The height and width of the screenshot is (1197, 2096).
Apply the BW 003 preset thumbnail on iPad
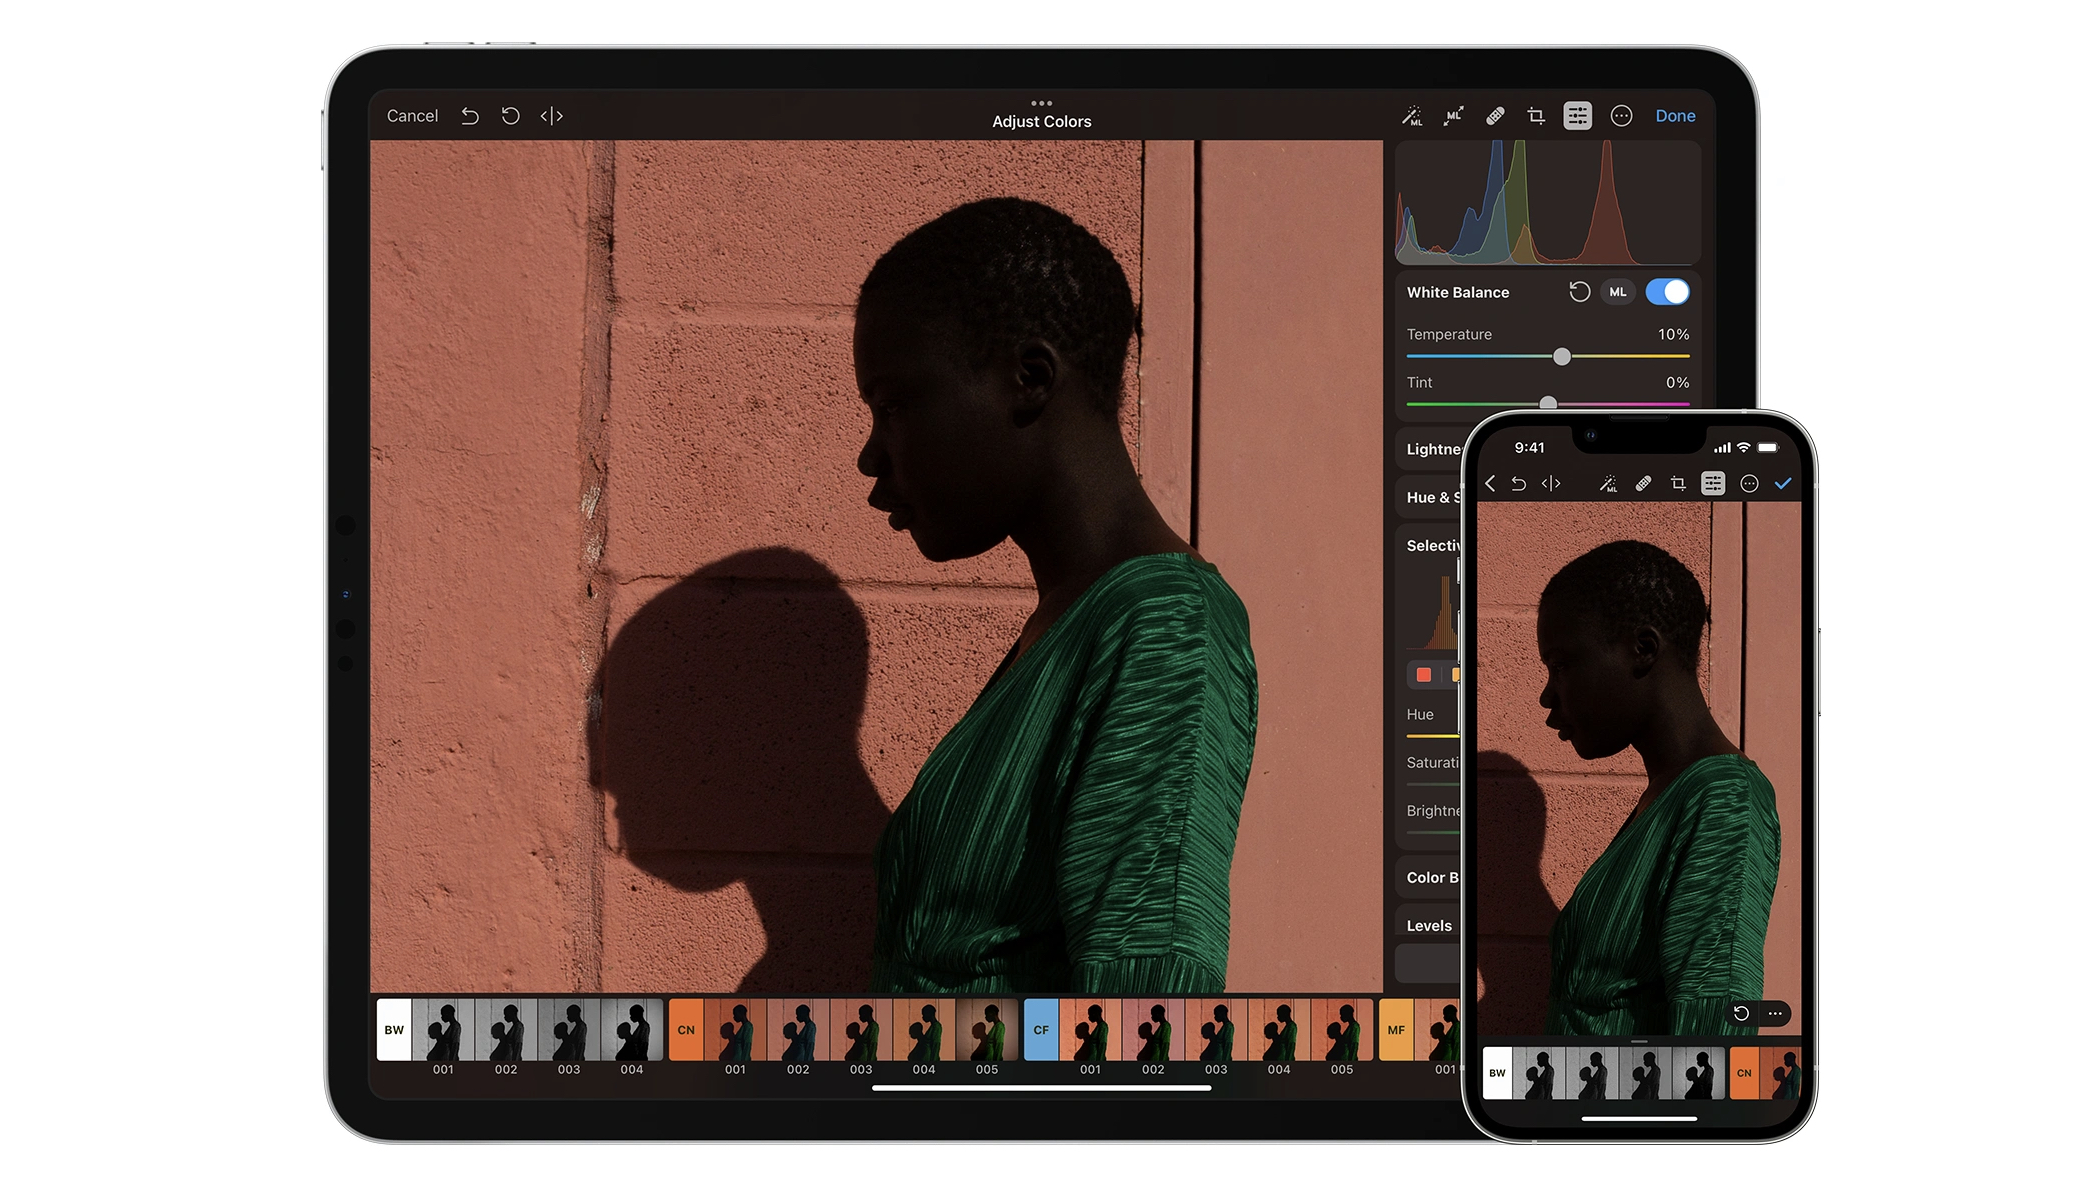[569, 1030]
